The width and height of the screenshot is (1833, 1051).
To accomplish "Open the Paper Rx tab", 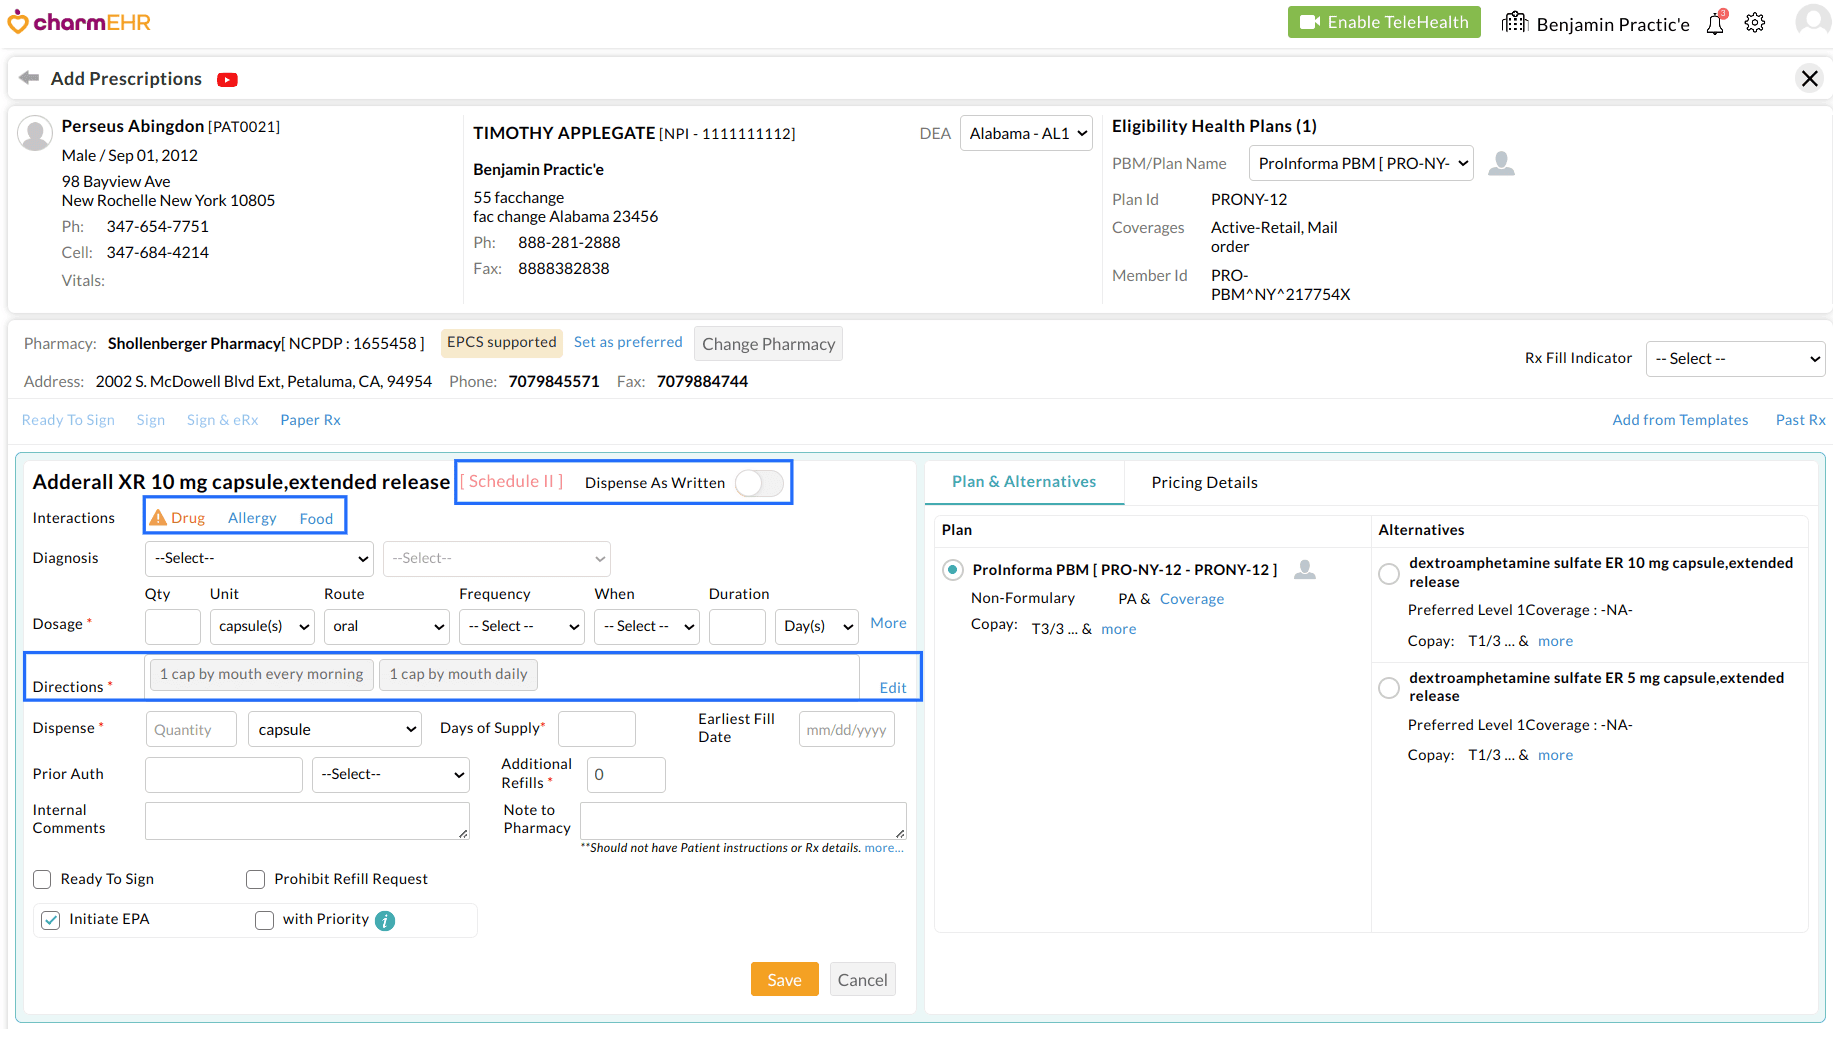I will point(310,420).
